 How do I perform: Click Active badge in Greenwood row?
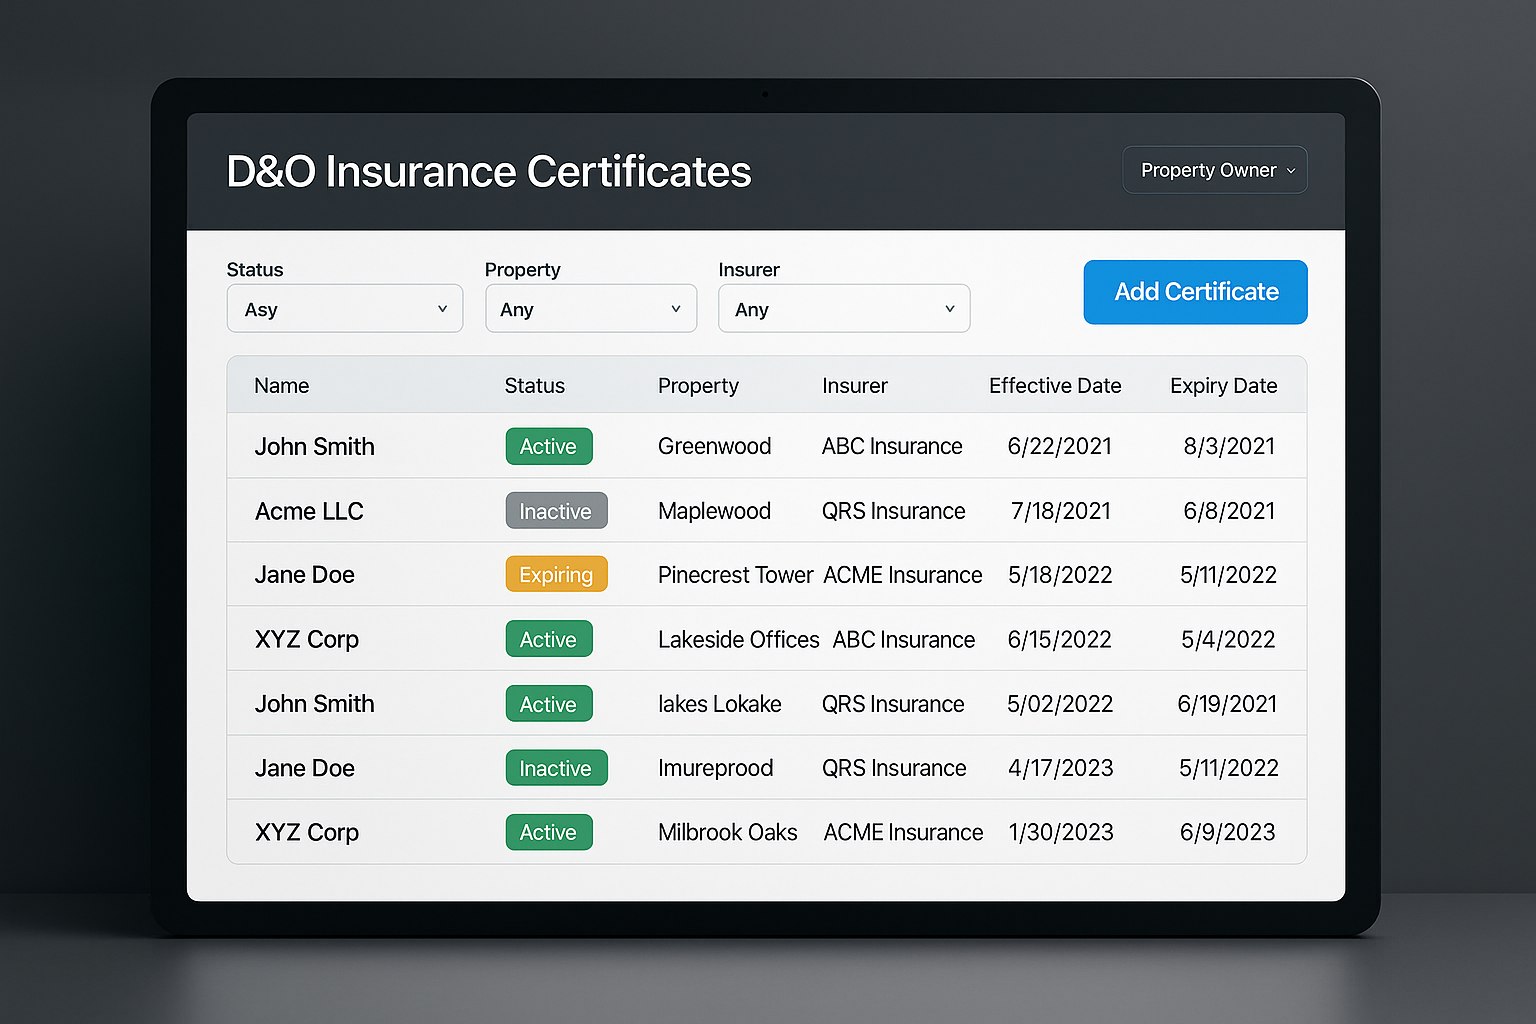tap(548, 447)
